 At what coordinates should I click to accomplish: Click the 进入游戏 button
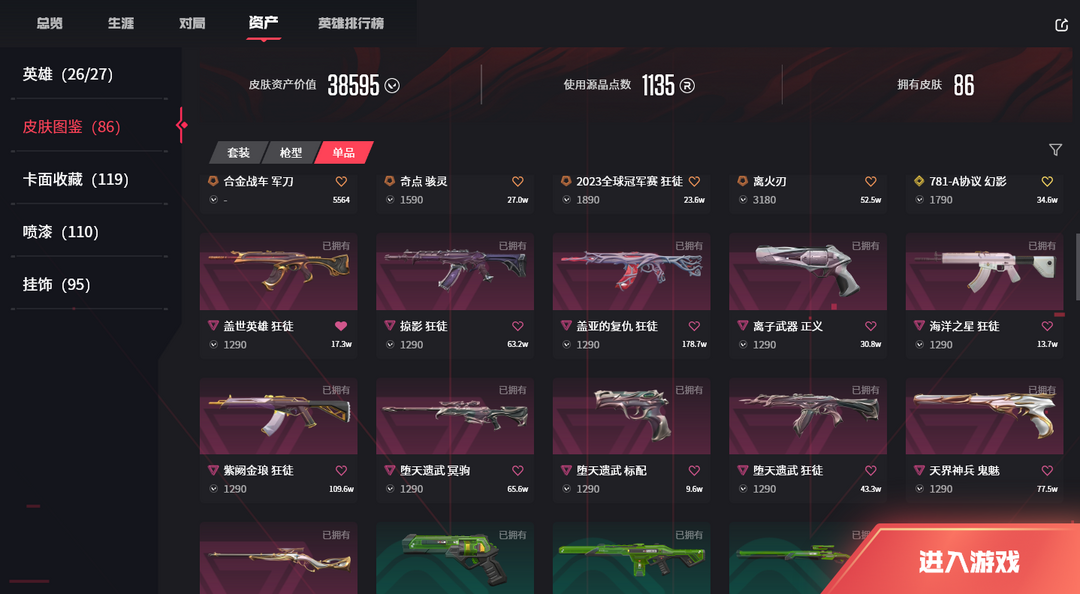968,562
